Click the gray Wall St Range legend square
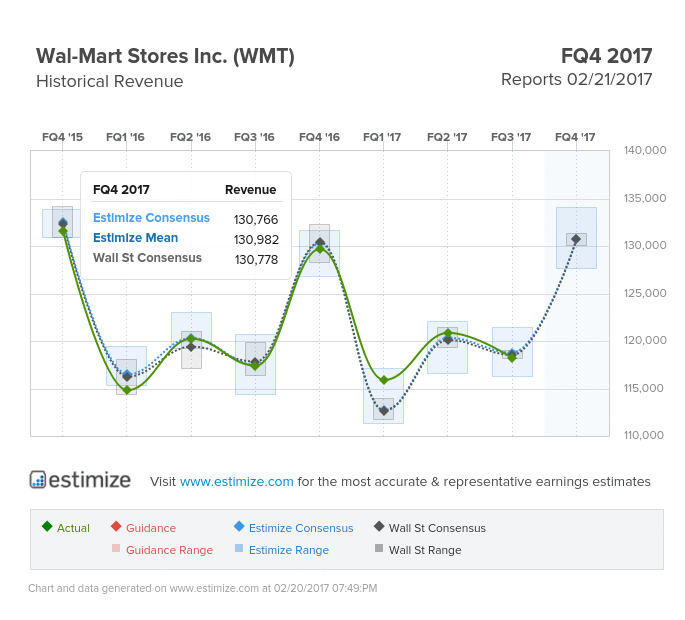685x620 pixels. 379,548
